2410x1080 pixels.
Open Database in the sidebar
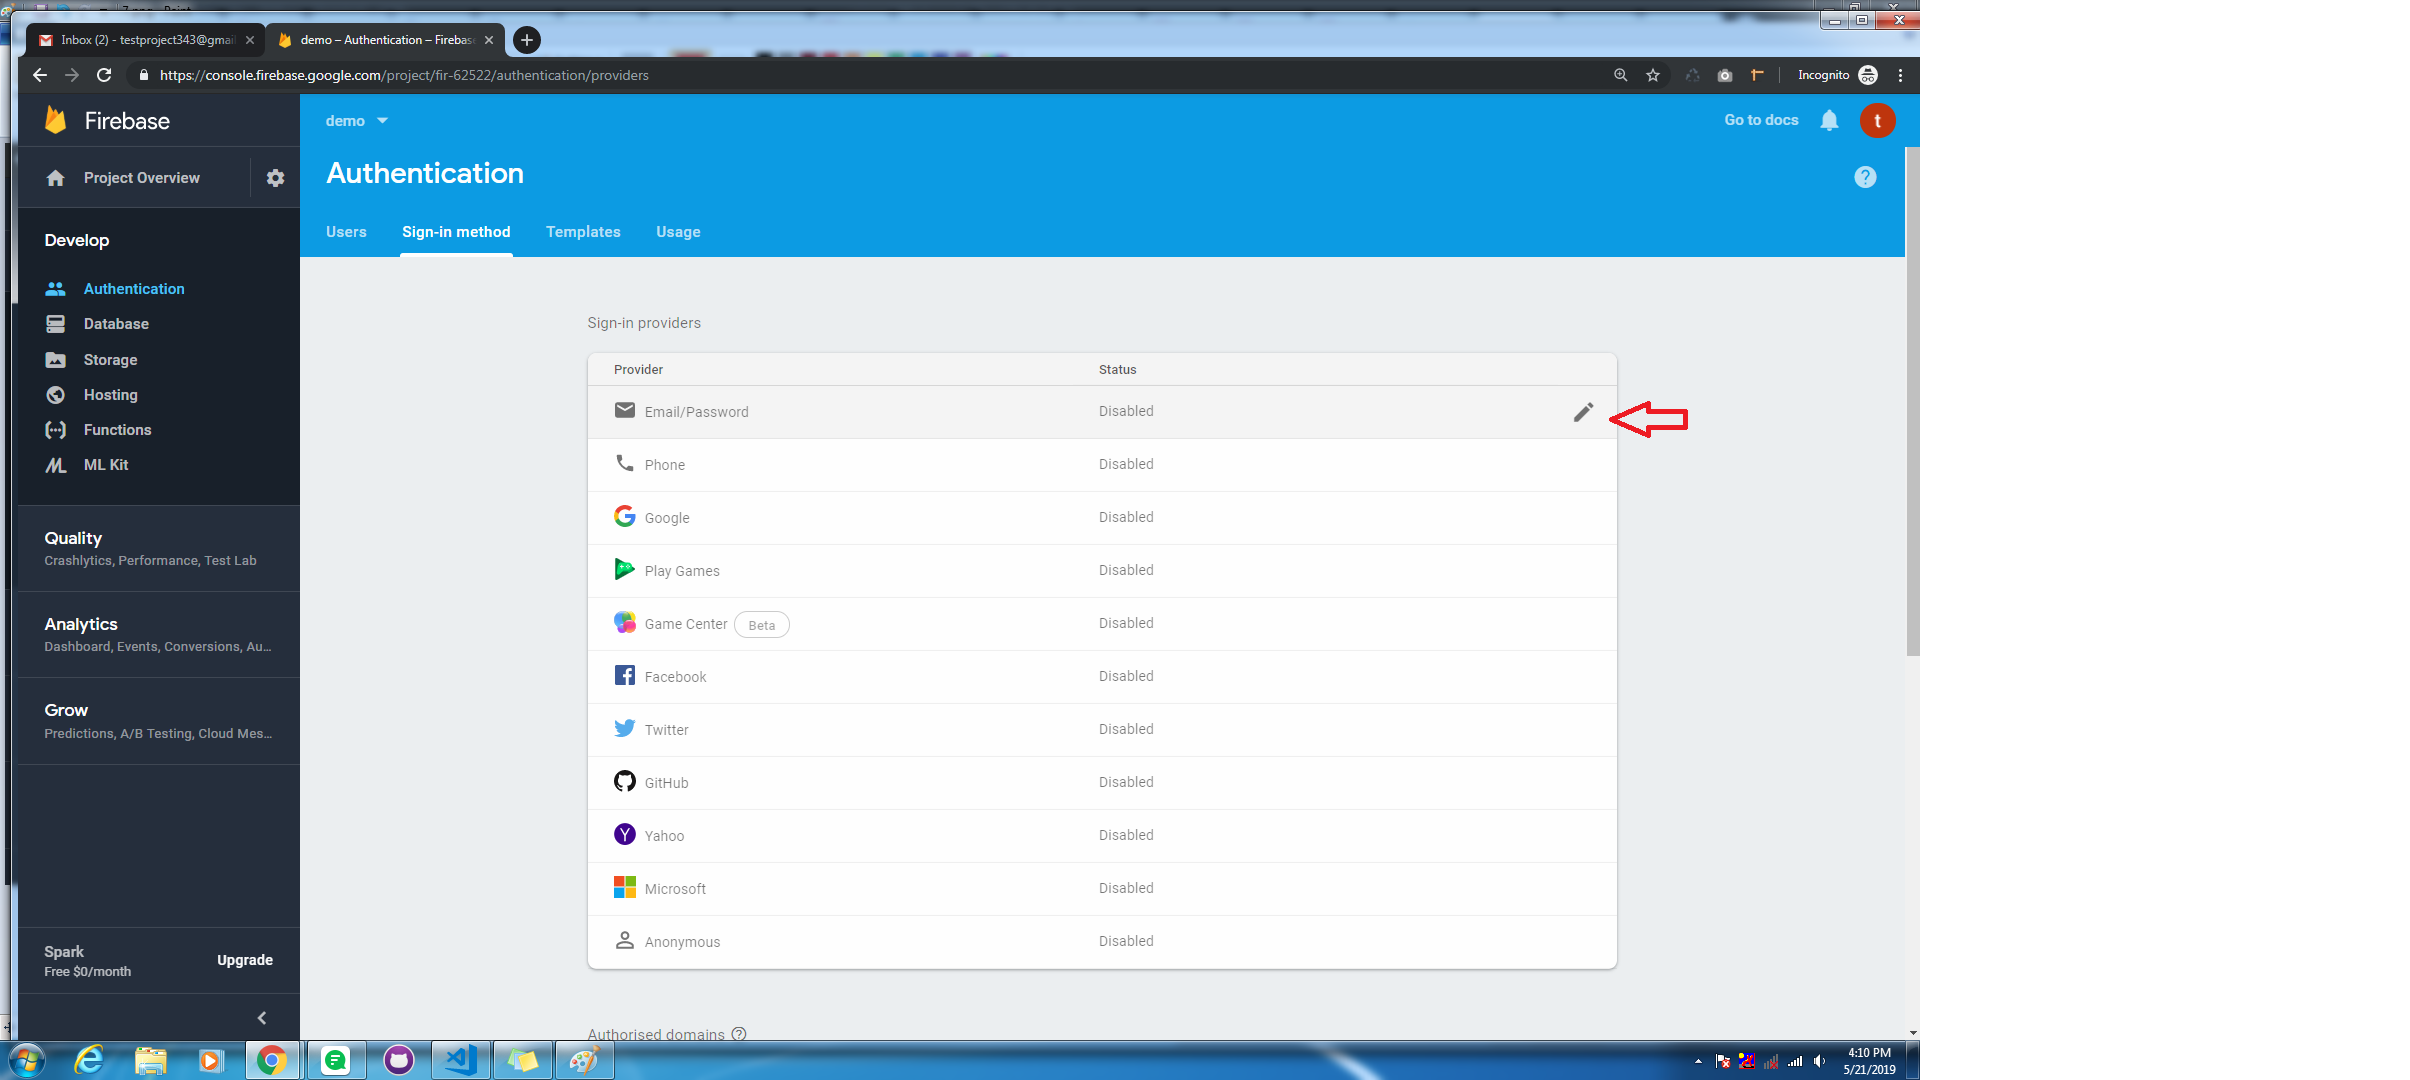[116, 324]
